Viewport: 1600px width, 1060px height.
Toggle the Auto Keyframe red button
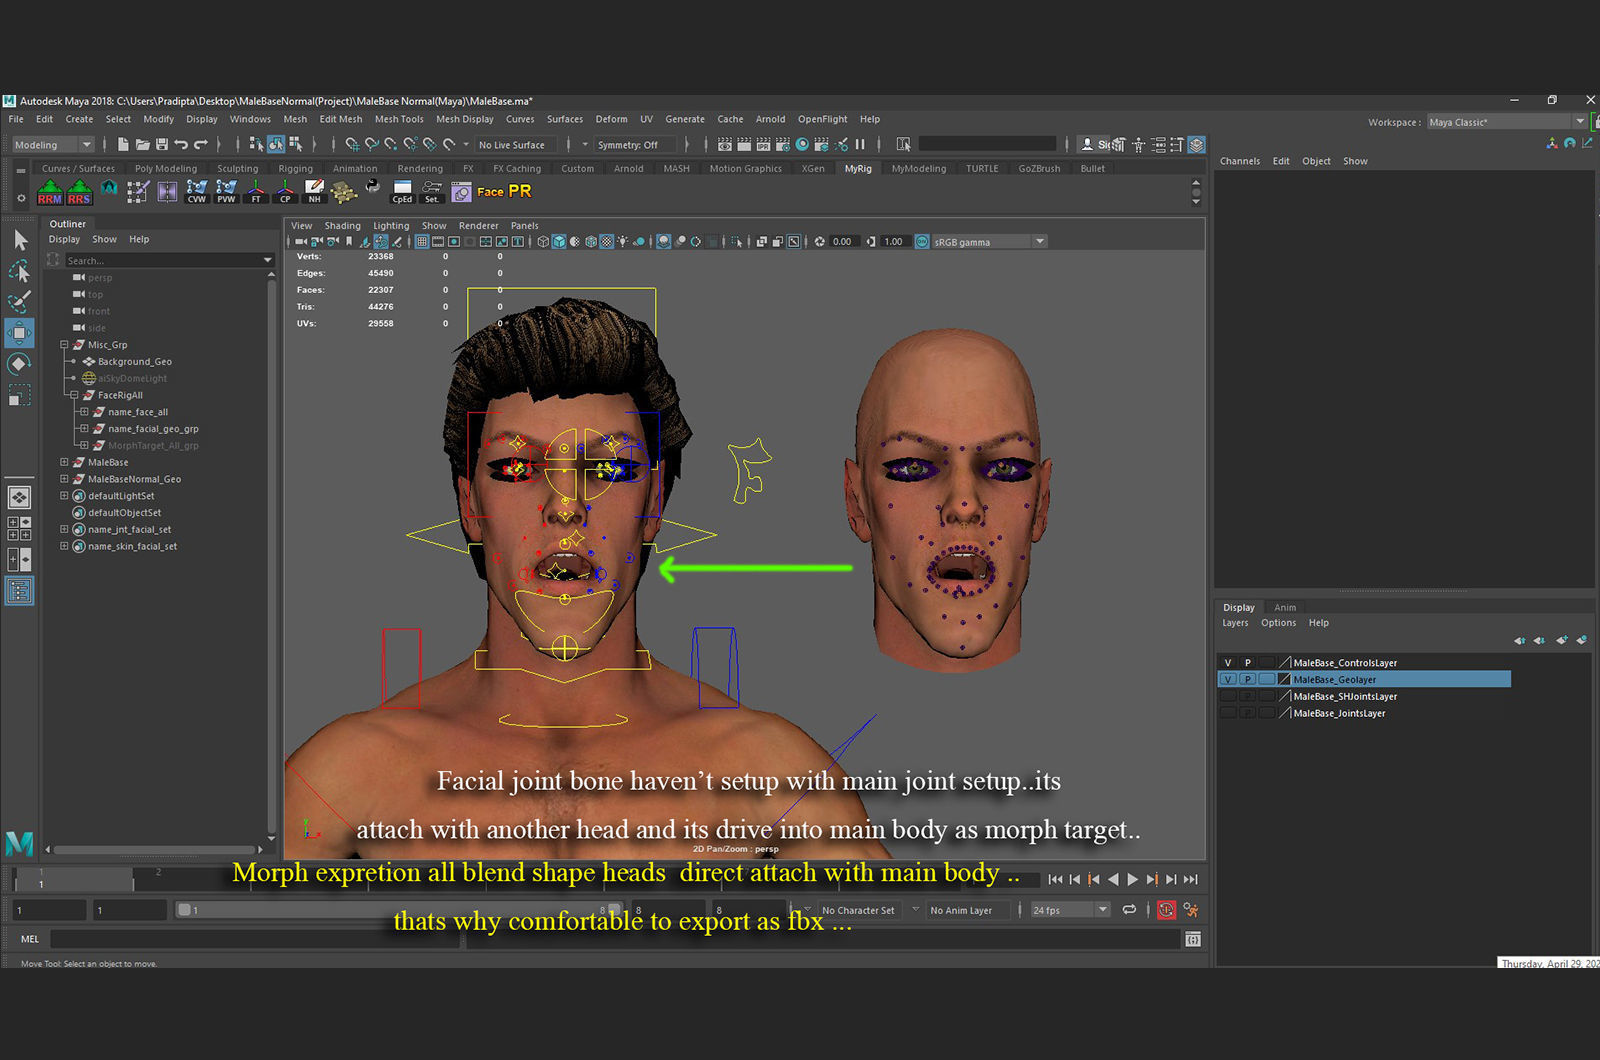coord(1166,909)
